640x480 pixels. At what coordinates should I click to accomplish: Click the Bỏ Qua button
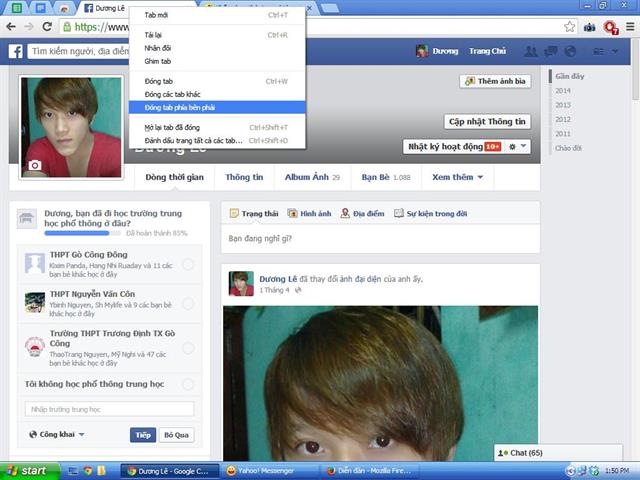click(x=176, y=435)
